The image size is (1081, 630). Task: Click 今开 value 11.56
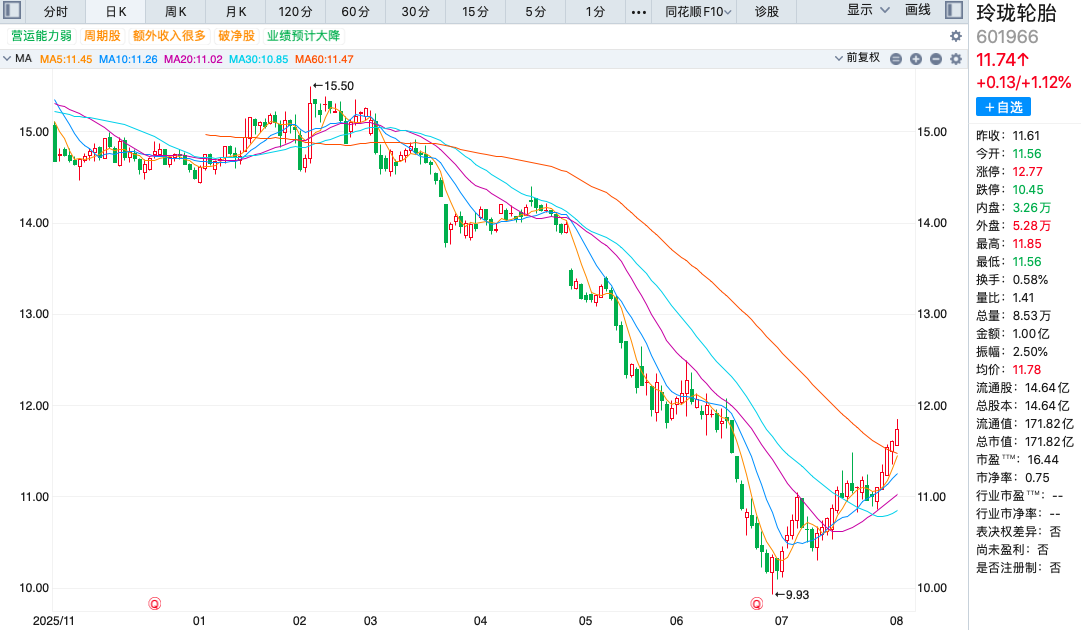1027,154
